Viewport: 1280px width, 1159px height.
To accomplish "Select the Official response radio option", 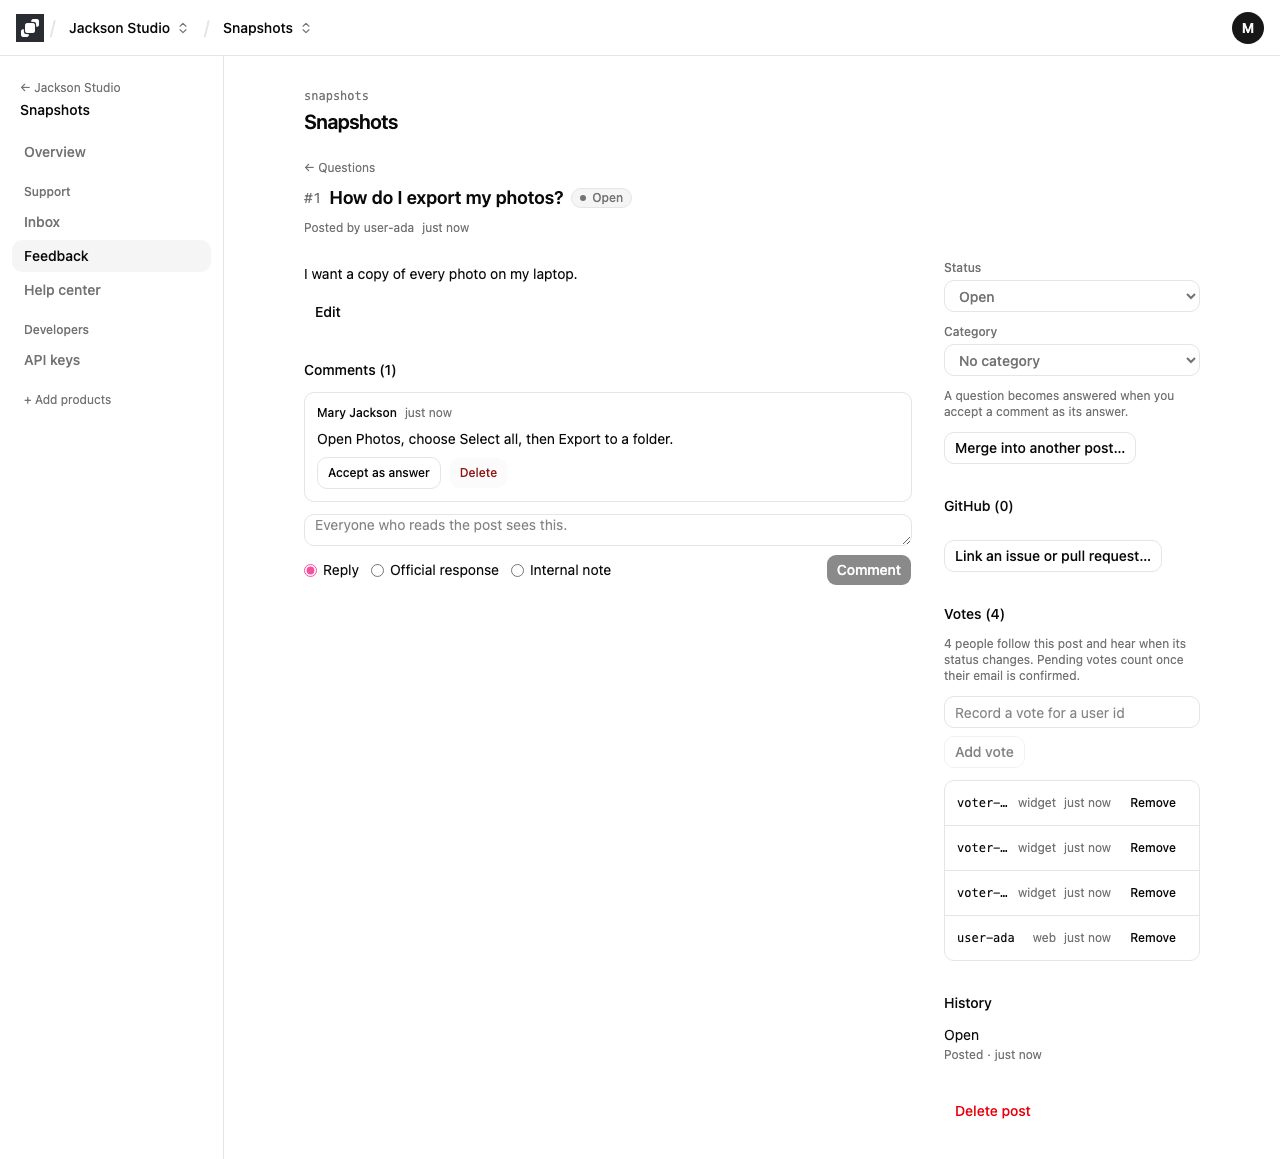I will pyautogui.click(x=378, y=570).
